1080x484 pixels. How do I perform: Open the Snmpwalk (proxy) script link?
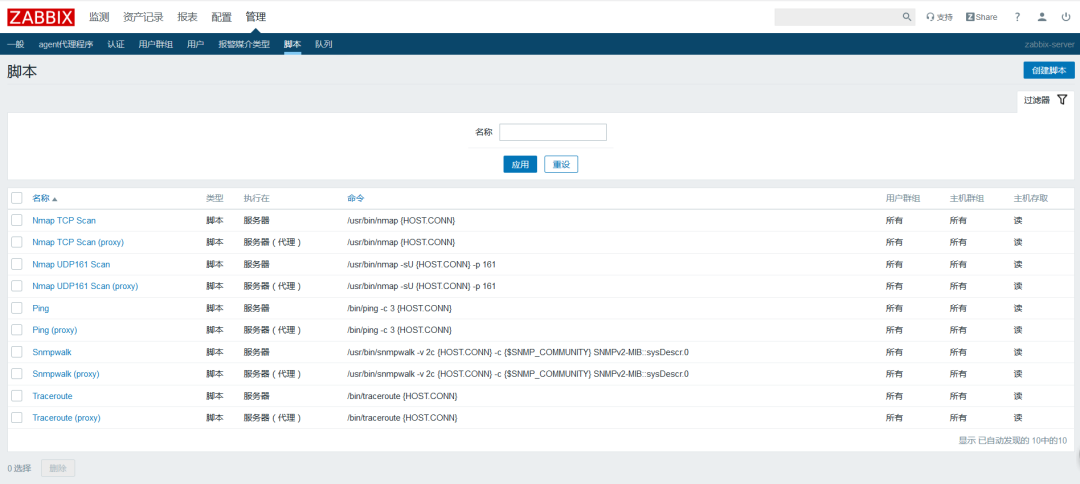coord(66,374)
